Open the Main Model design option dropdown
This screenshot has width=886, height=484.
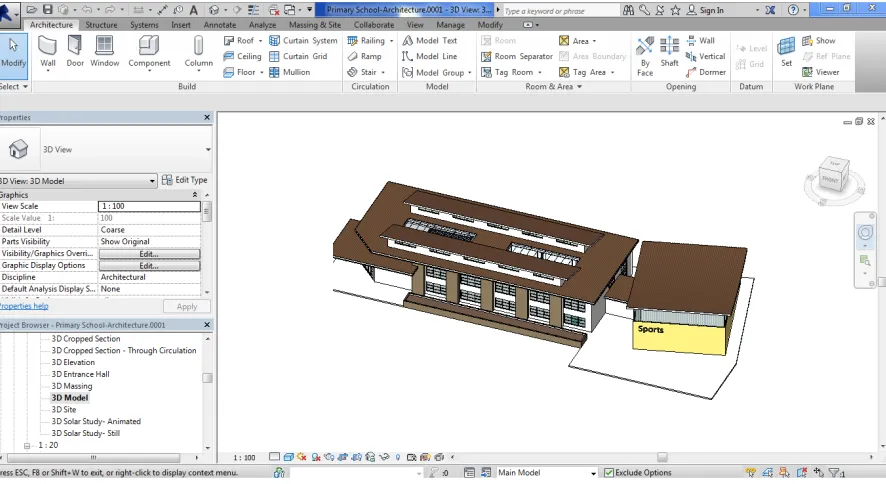(593, 473)
